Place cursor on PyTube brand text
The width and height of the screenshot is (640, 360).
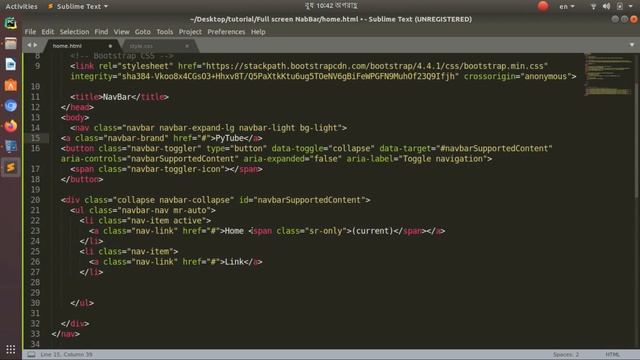pos(229,138)
